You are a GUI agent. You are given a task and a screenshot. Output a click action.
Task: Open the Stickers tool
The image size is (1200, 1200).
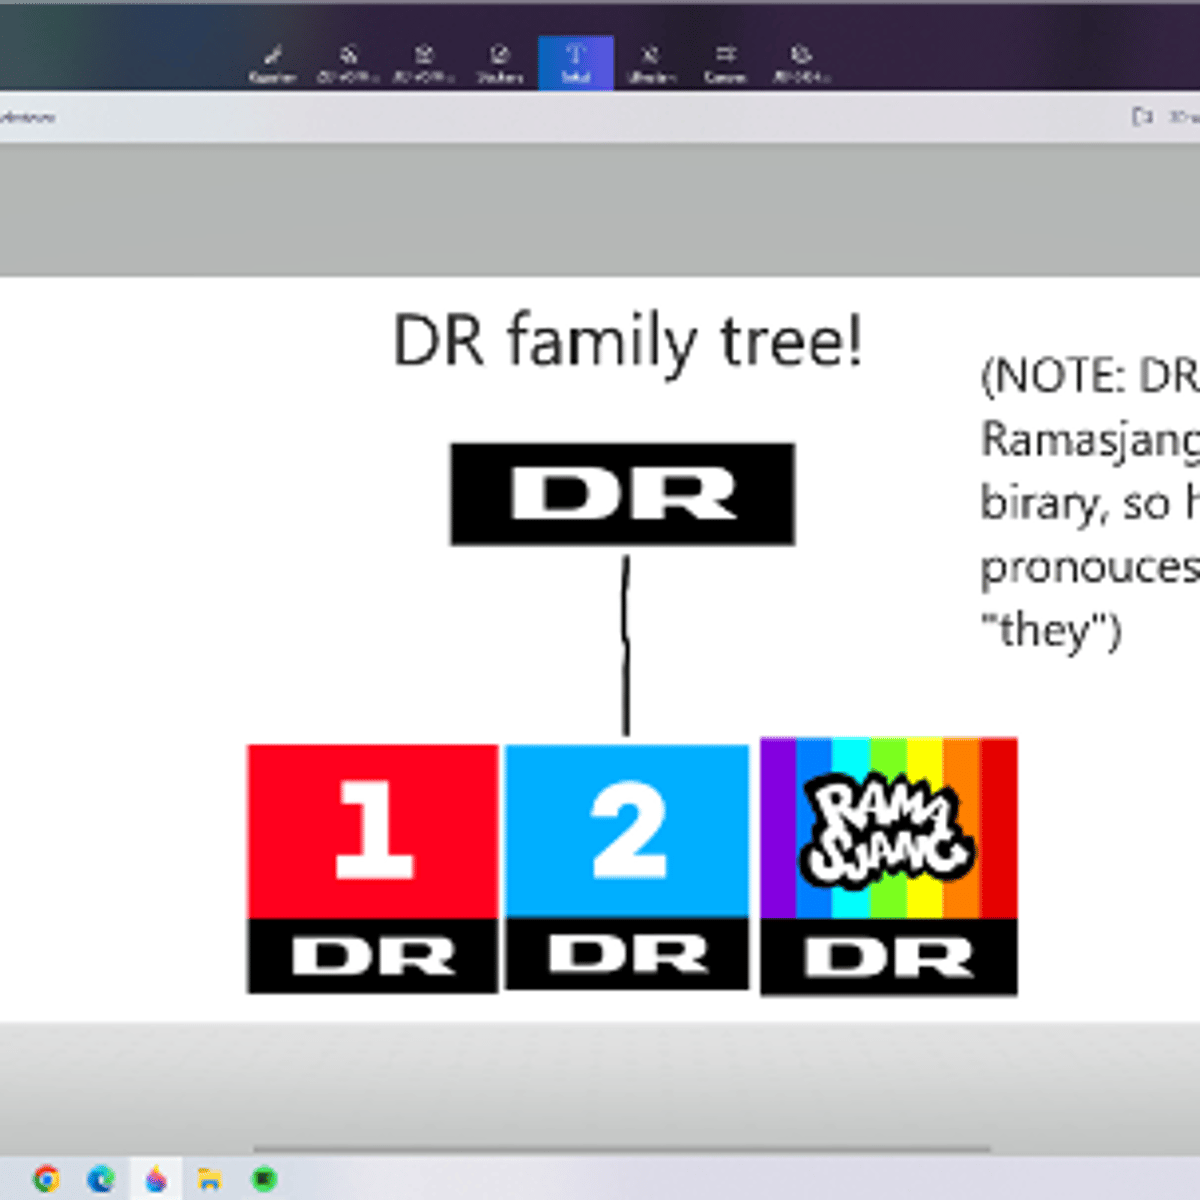(x=500, y=64)
